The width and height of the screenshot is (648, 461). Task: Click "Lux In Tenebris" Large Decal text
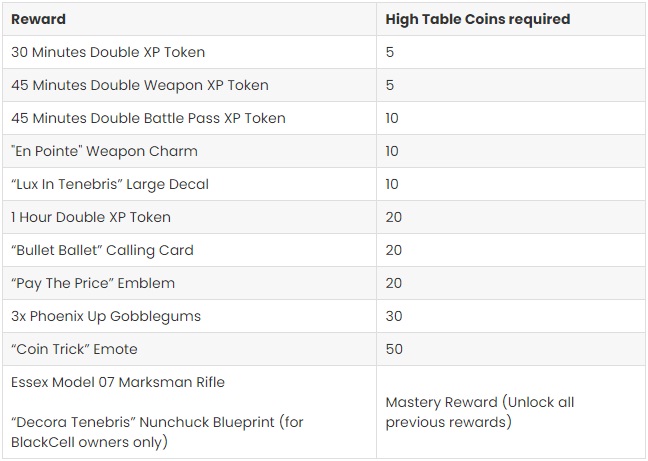click(x=110, y=184)
